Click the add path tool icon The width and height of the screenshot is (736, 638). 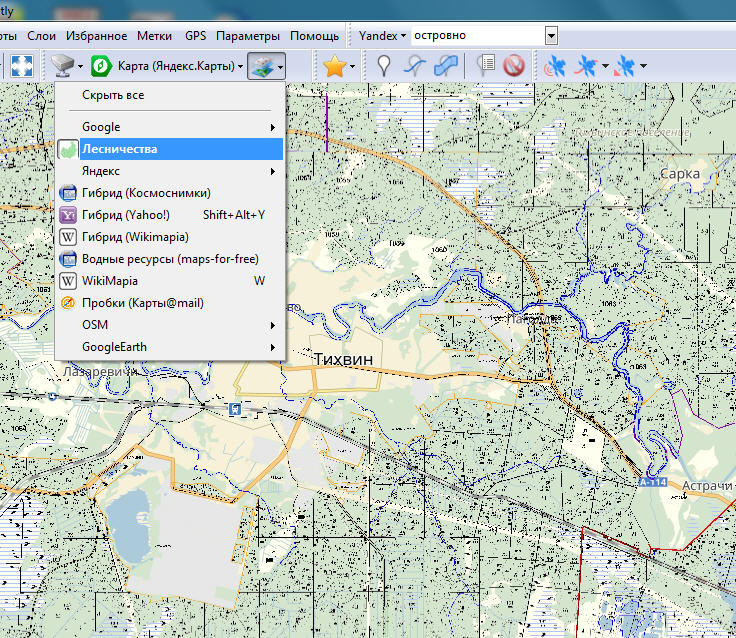[x=414, y=66]
